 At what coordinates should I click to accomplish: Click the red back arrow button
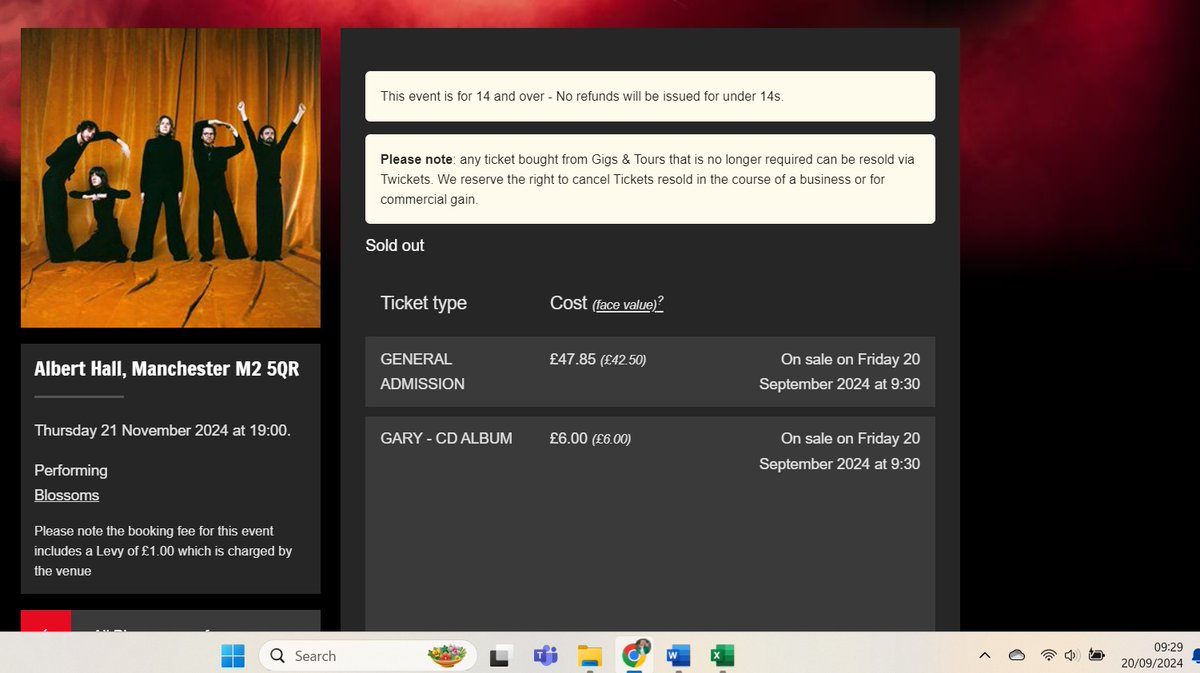click(46, 621)
